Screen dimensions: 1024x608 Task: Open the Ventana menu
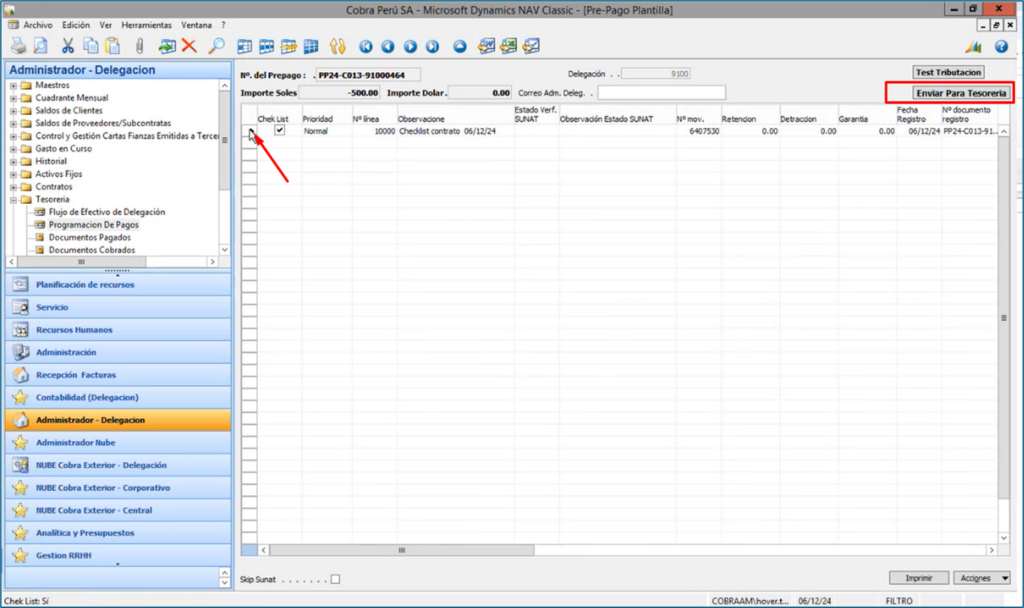pyautogui.click(x=197, y=25)
